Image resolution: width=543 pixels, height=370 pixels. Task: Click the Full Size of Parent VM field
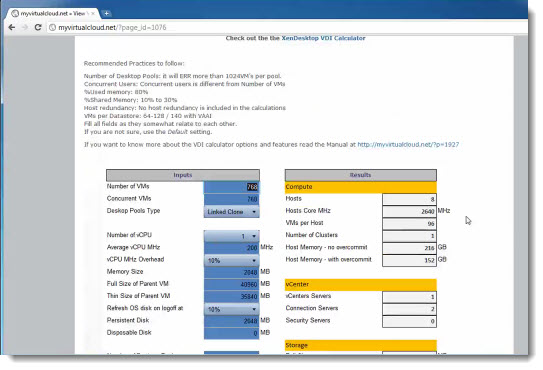(231, 284)
